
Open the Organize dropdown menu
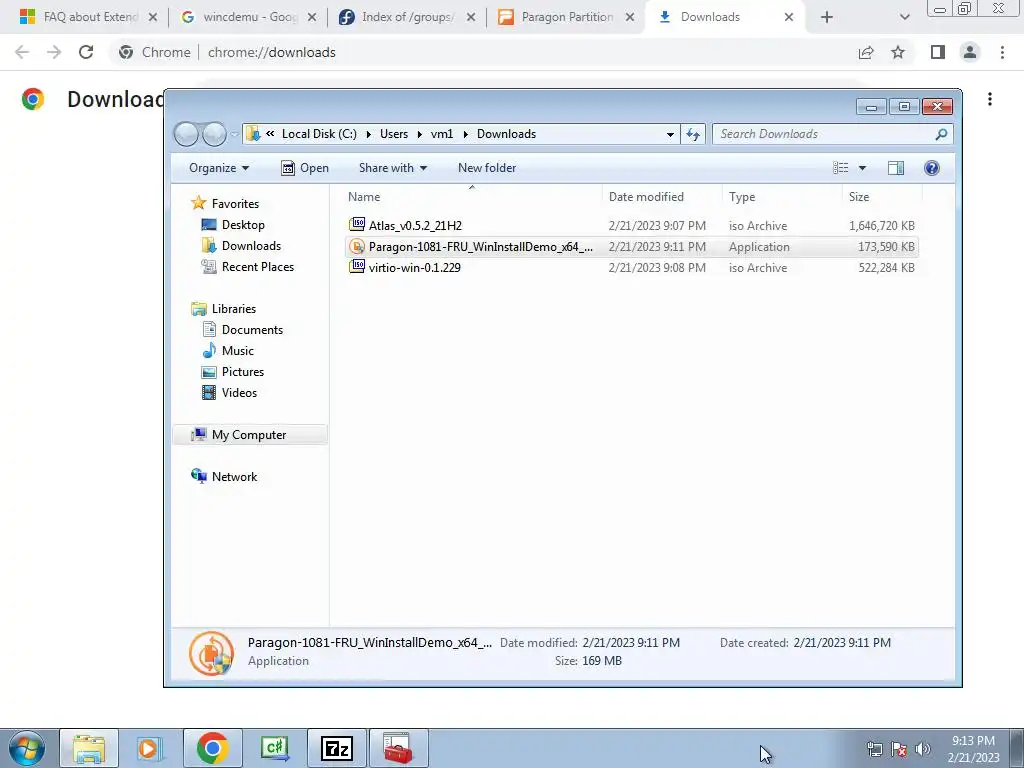[219, 168]
